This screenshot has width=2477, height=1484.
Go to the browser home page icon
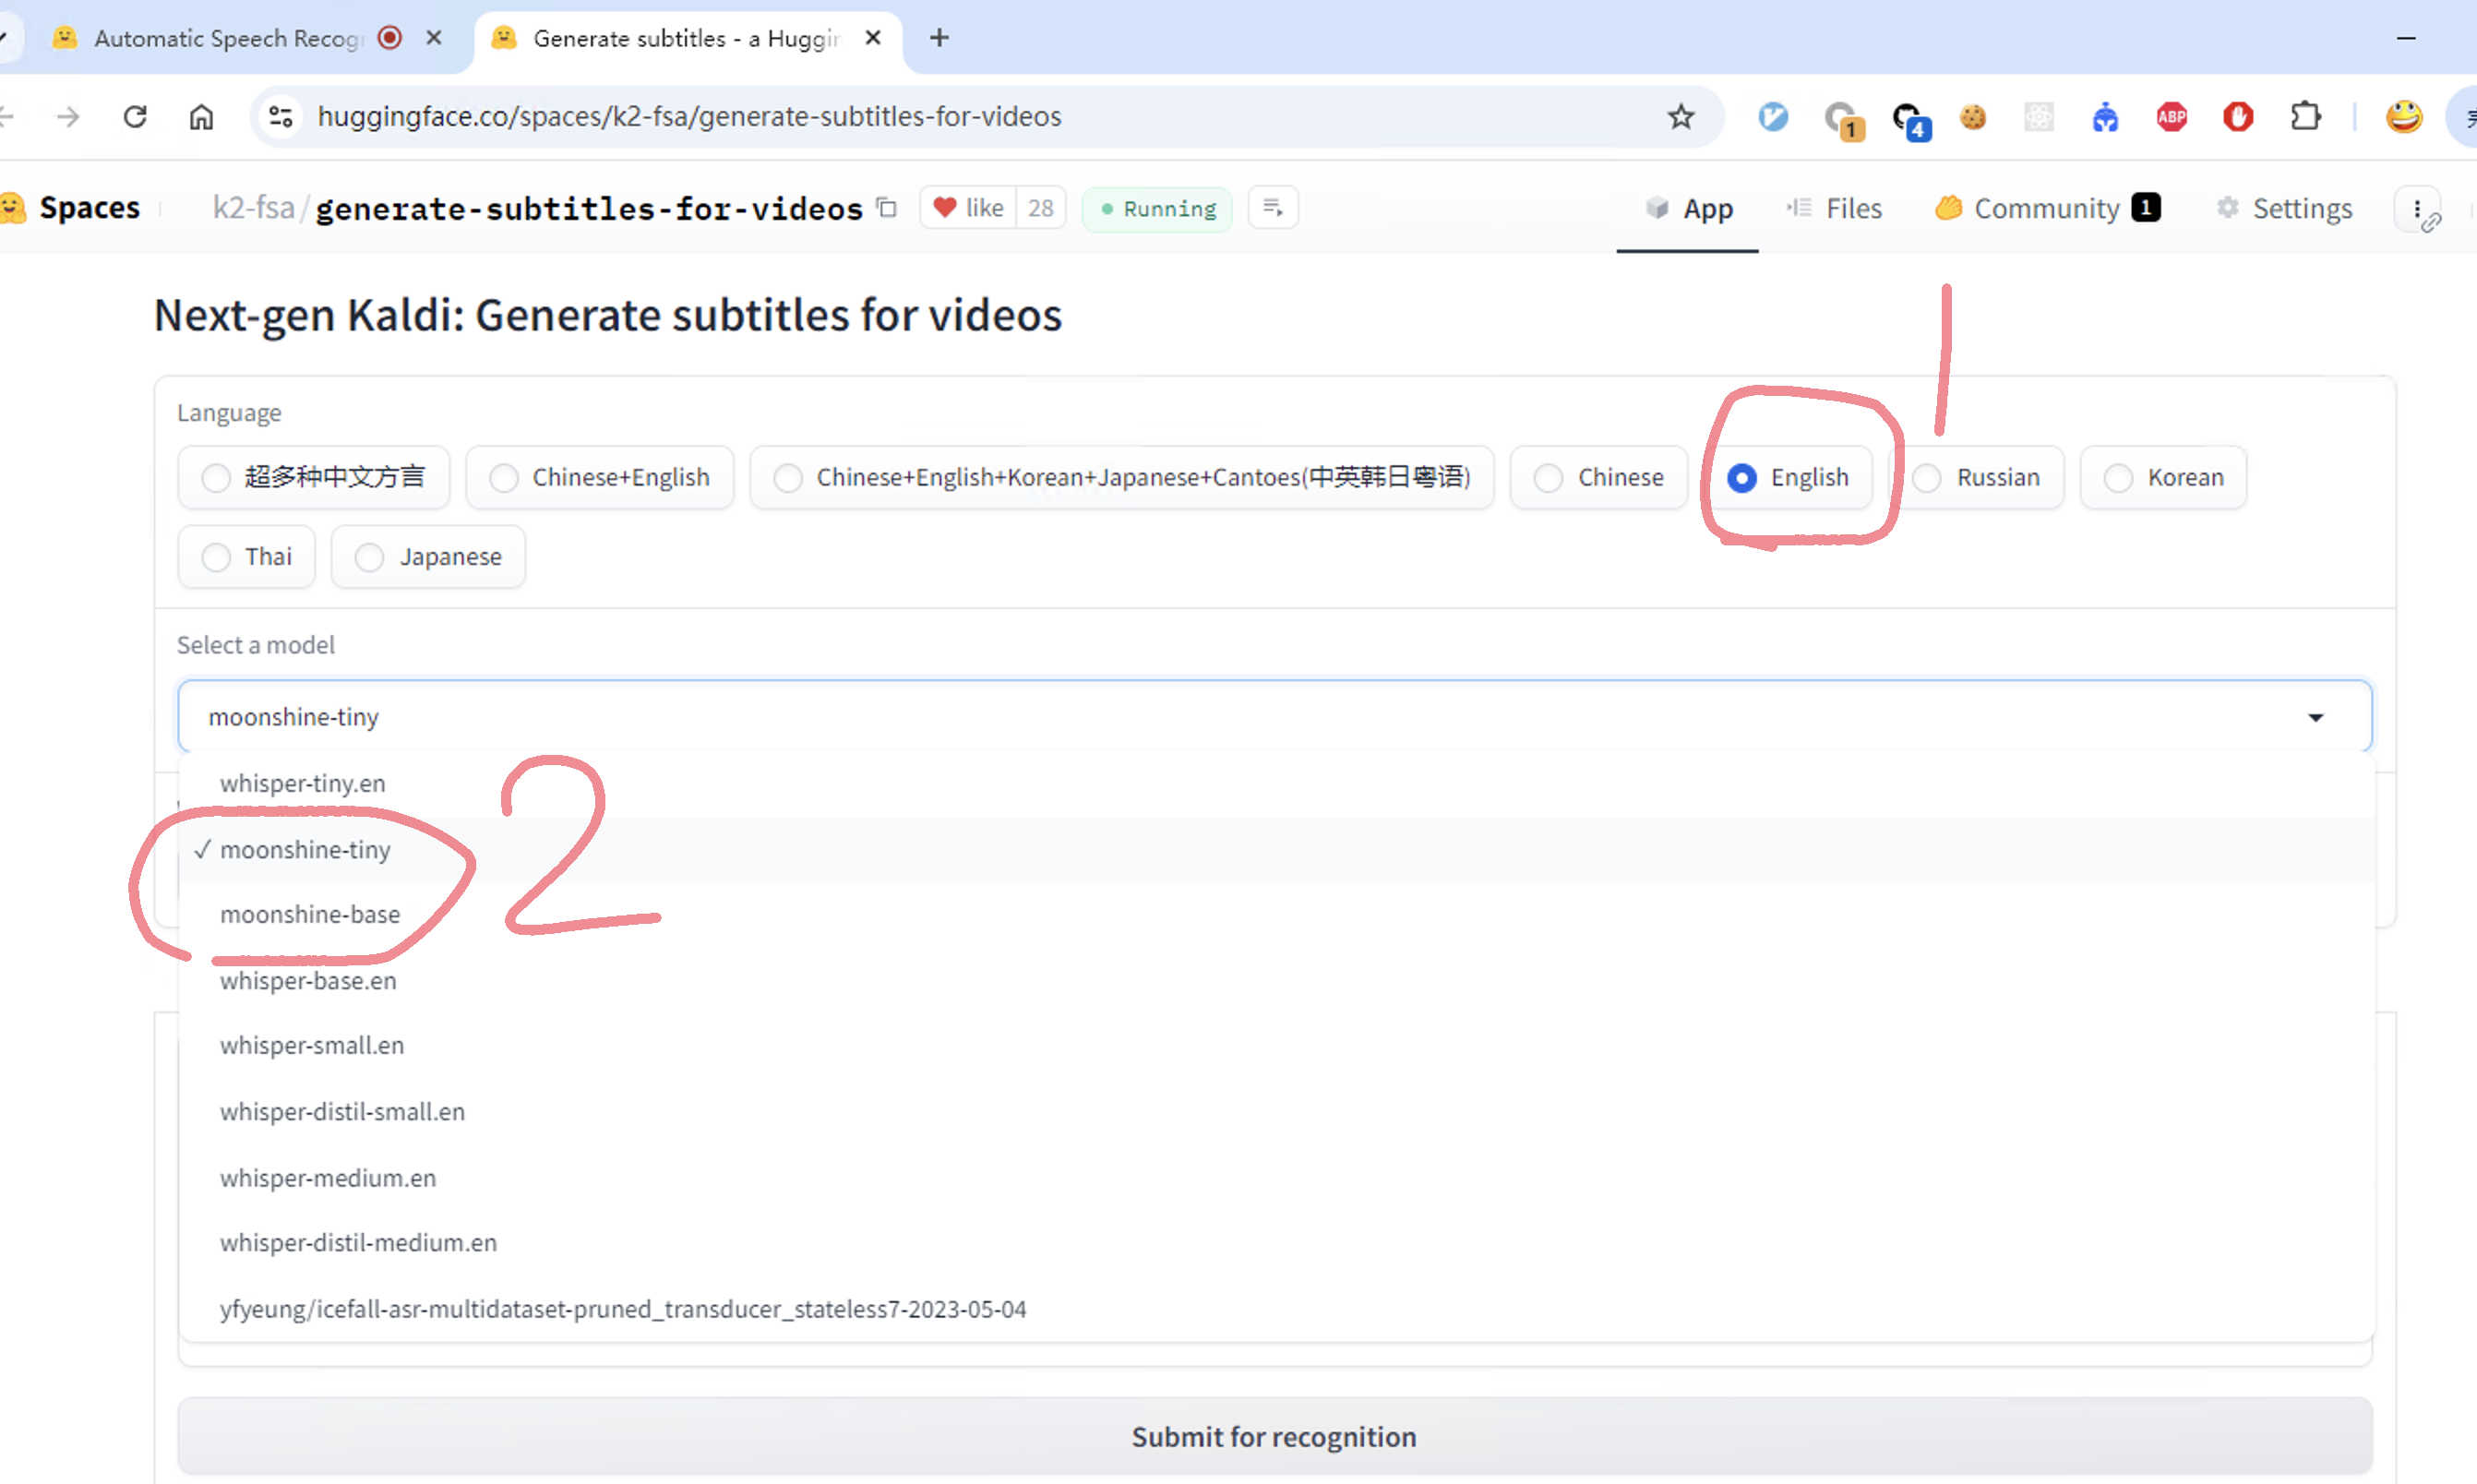[201, 117]
